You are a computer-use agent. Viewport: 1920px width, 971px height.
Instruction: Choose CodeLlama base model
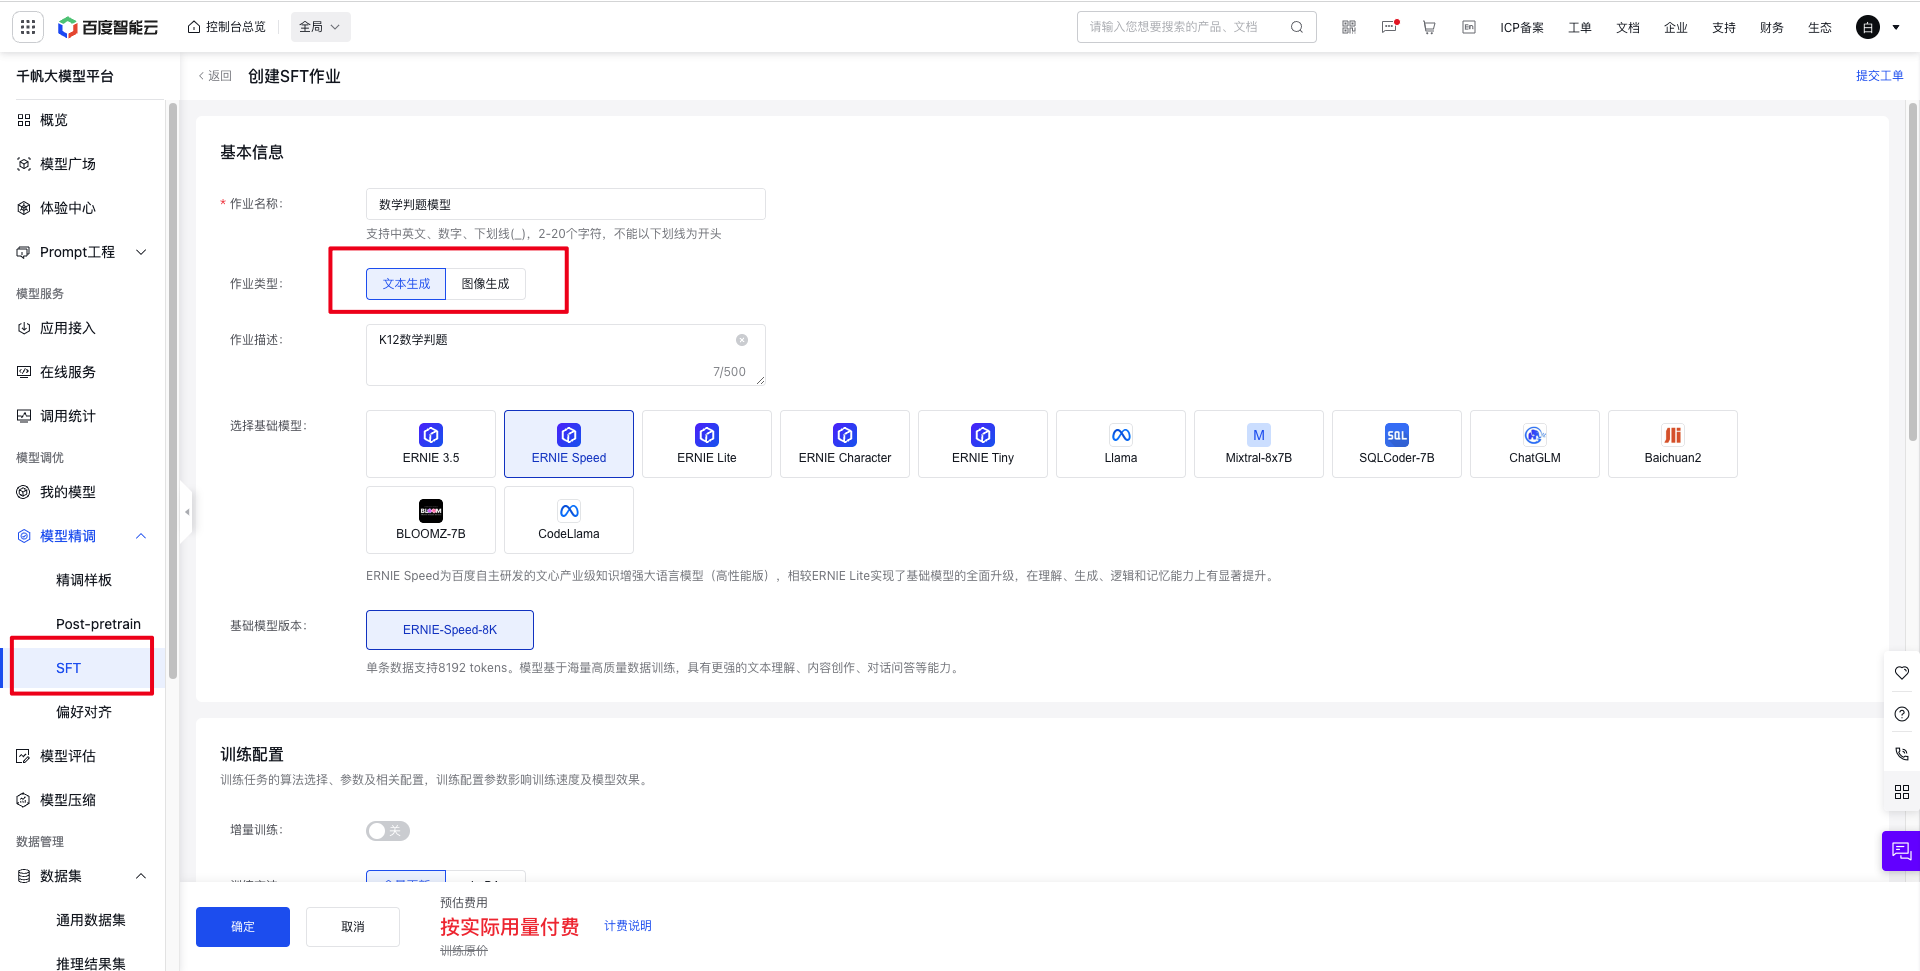[569, 520]
